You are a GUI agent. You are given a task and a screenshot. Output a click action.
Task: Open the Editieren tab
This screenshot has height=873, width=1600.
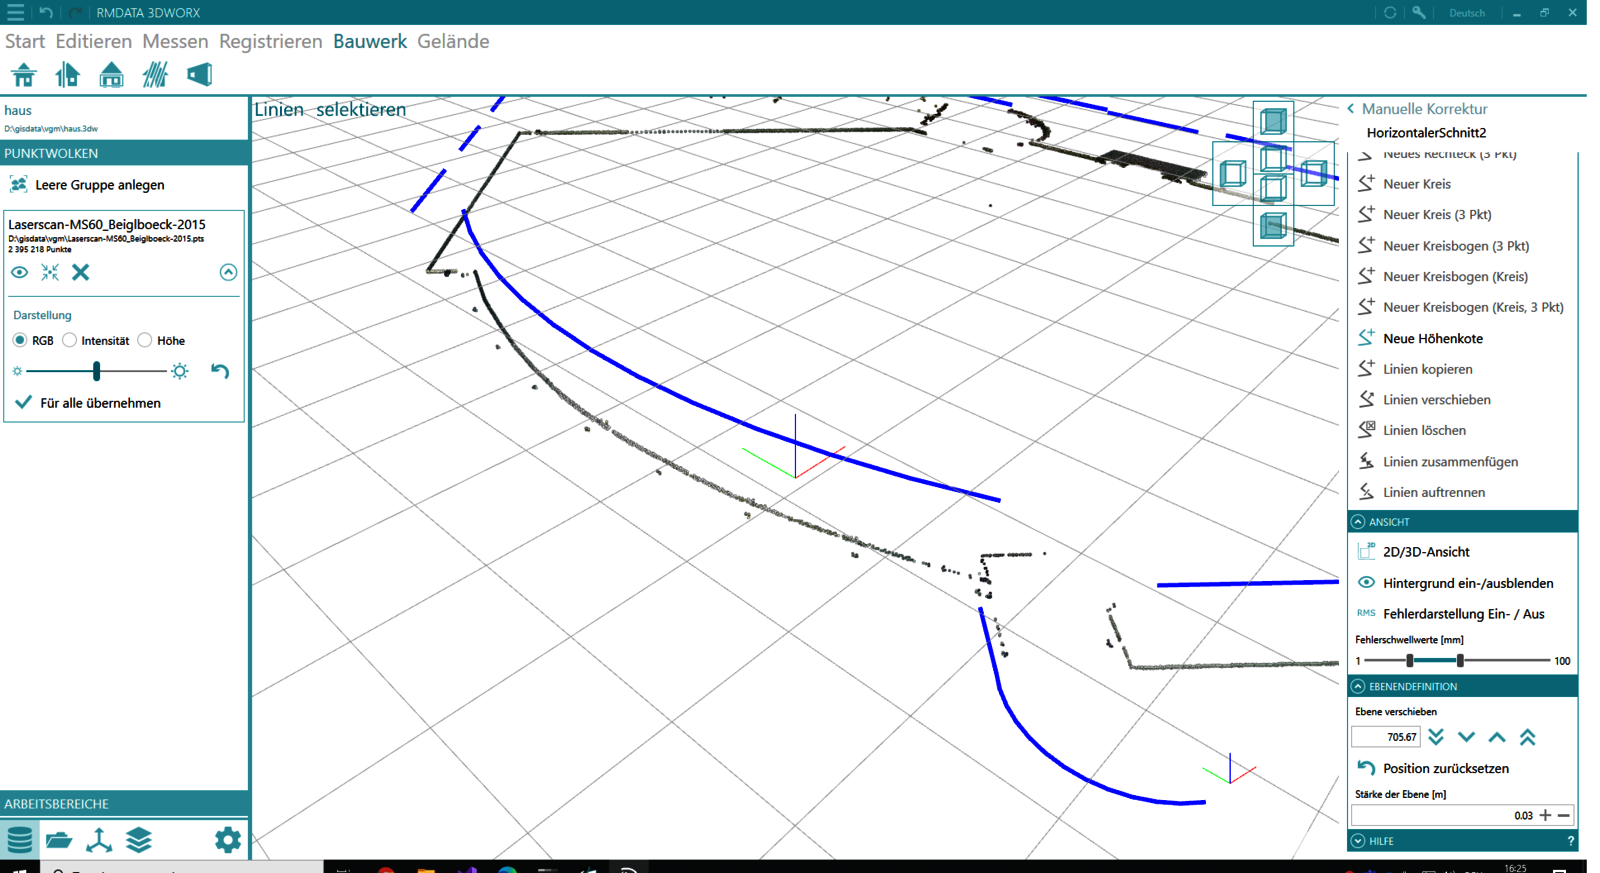point(94,41)
